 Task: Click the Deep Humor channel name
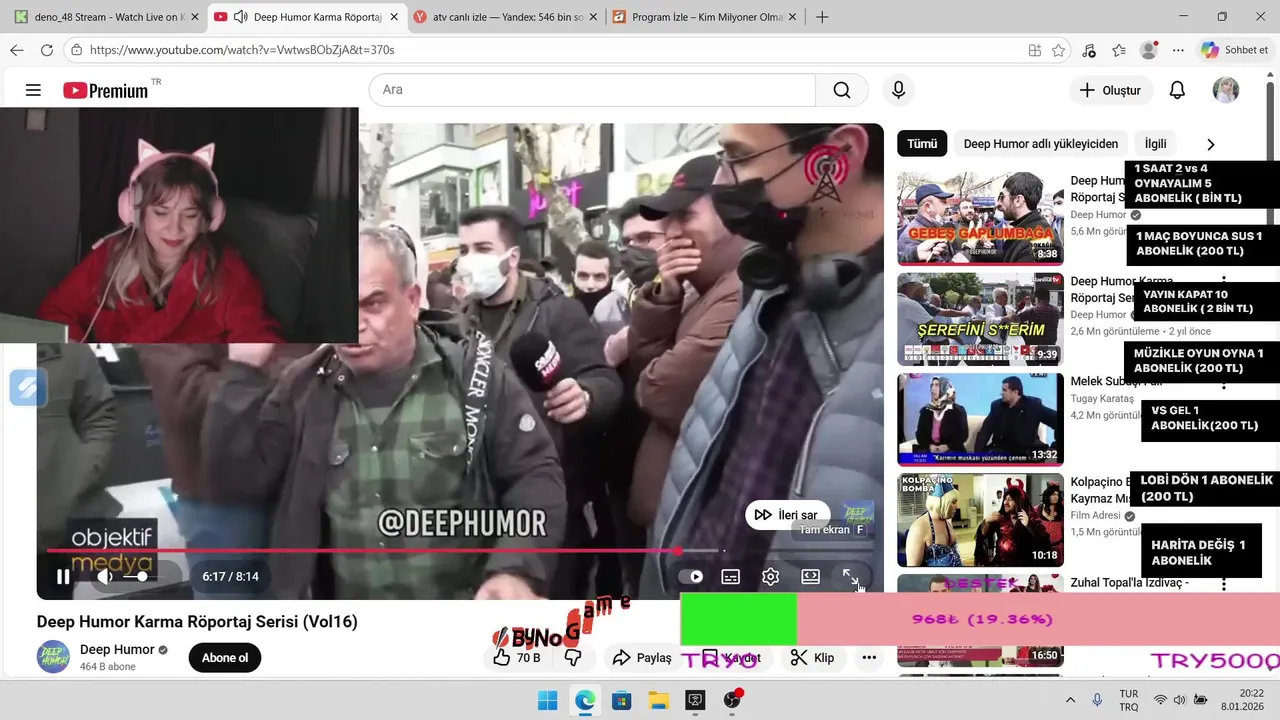(117, 649)
